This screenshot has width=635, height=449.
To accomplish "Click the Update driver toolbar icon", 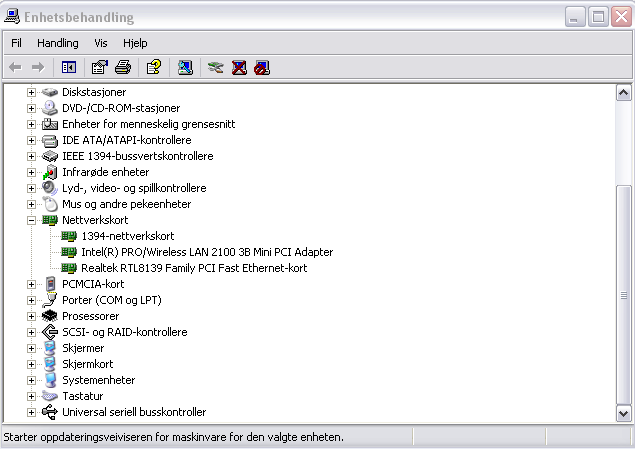I will (215, 67).
